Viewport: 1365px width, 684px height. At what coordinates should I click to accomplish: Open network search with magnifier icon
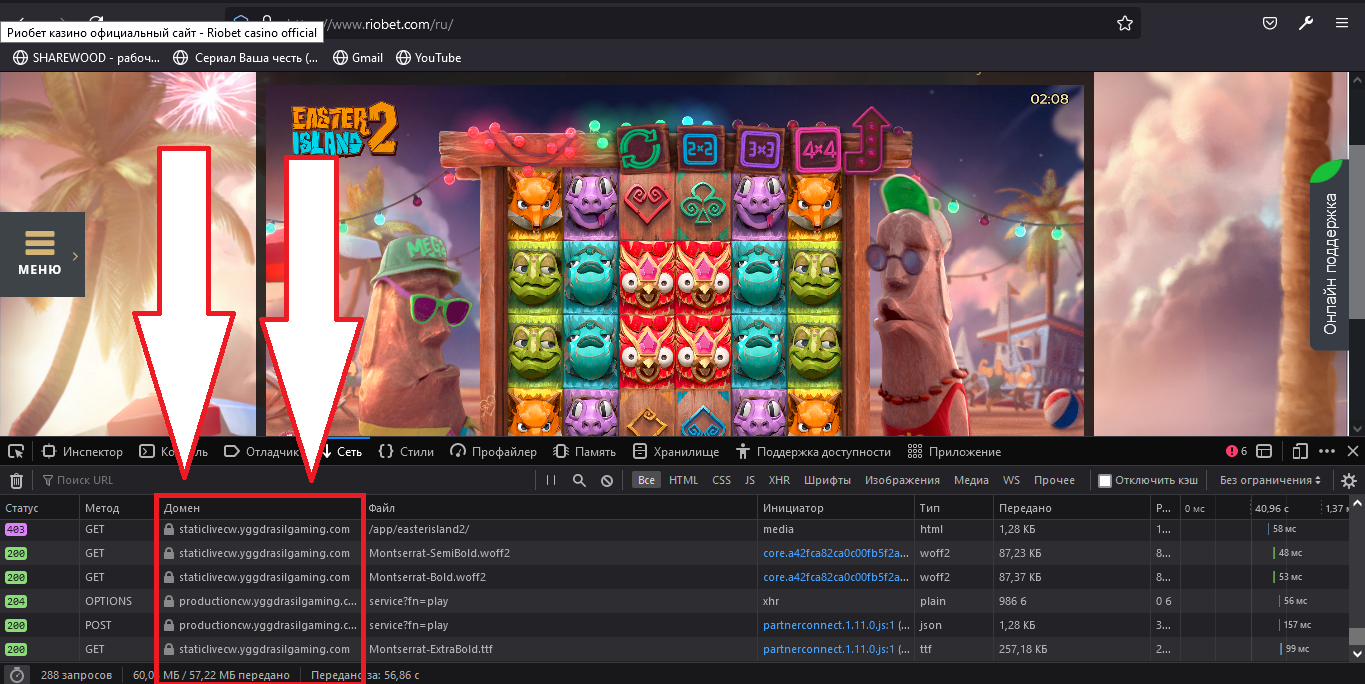pos(579,480)
